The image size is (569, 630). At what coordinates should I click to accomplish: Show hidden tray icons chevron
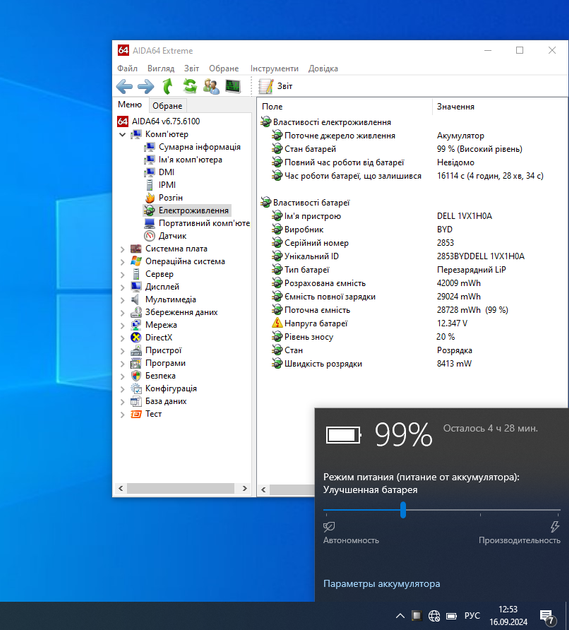point(400,616)
